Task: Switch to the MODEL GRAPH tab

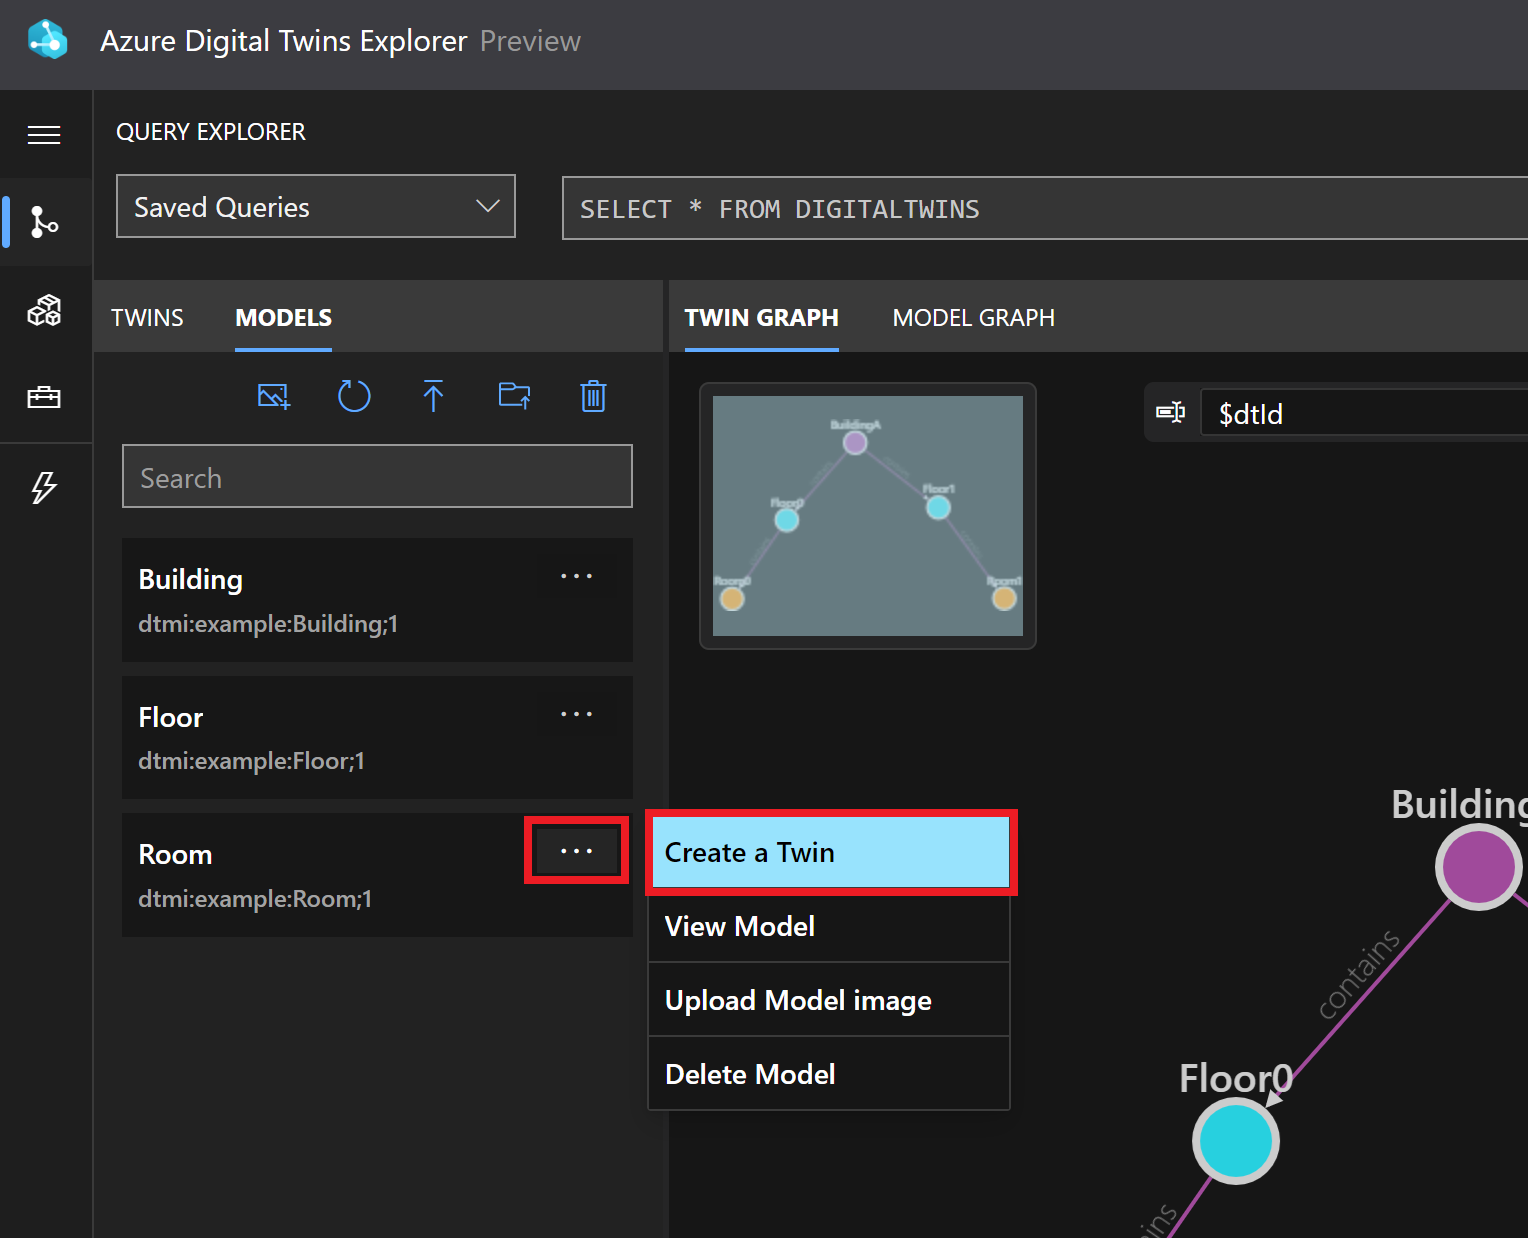Action: tap(973, 317)
